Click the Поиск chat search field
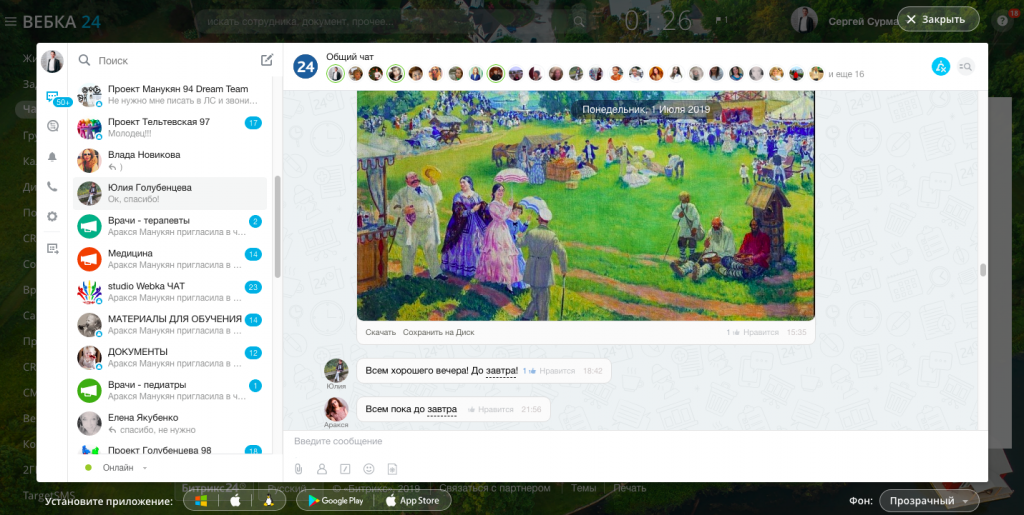The width and height of the screenshot is (1024, 515). coord(173,60)
